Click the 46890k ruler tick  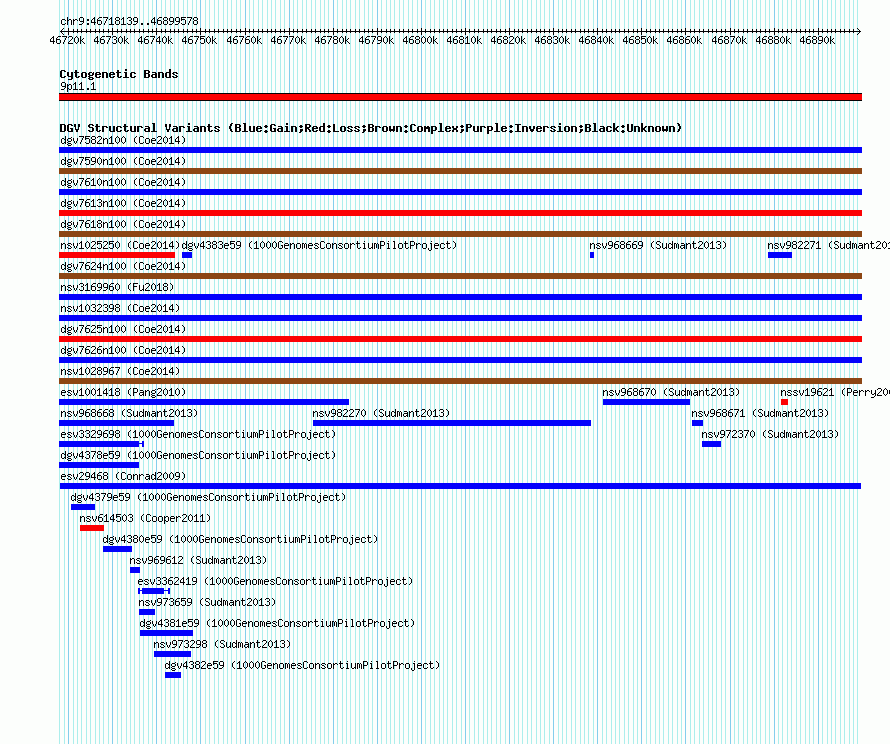817,40
